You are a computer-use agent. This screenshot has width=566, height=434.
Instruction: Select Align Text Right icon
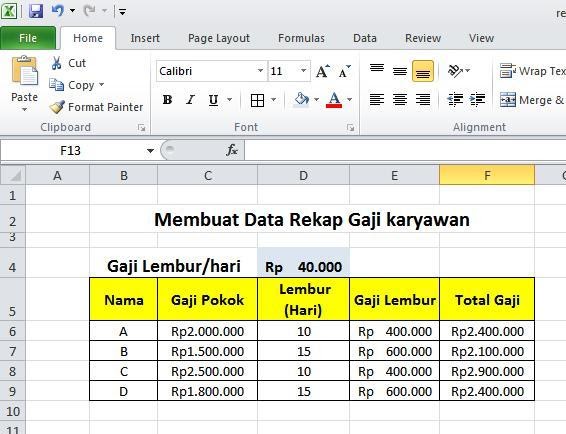[423, 99]
